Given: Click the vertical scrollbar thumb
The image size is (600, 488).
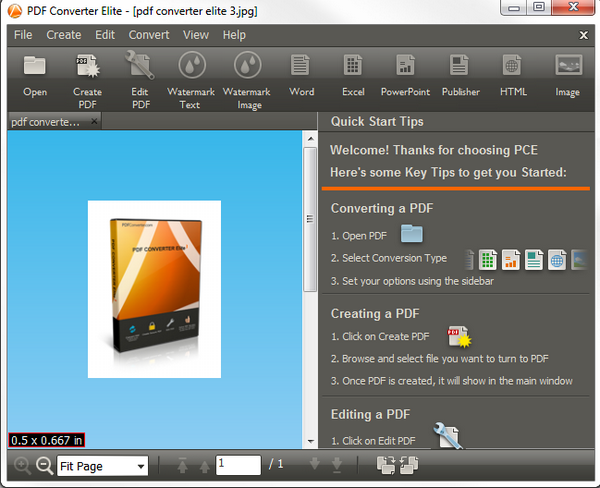Looking at the screenshot, I should coord(310,219).
